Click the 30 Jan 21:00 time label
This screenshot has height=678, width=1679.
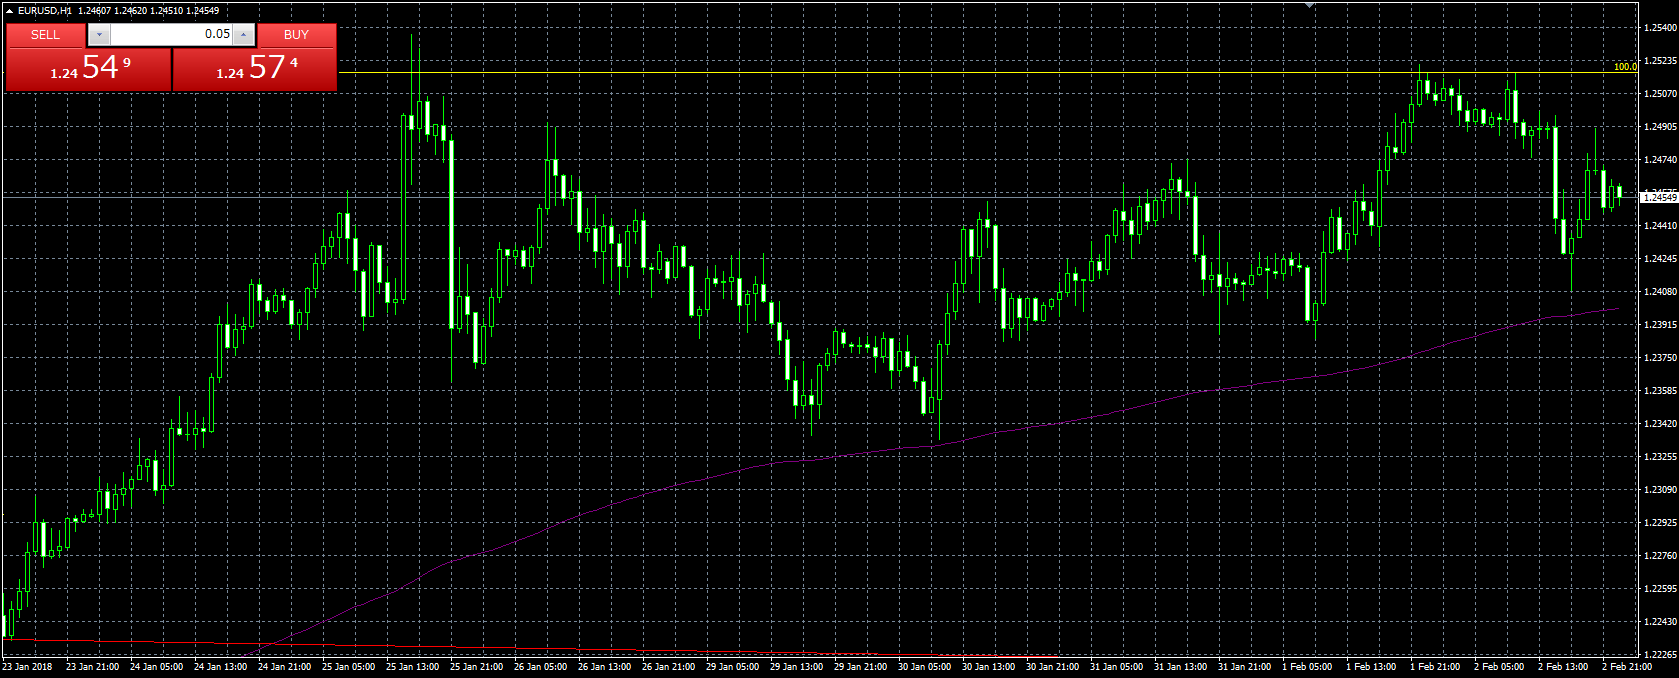coord(1052,667)
